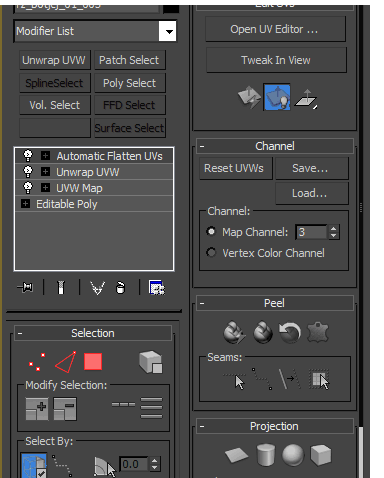Click the Pelt Map icon

[x=318, y=332]
